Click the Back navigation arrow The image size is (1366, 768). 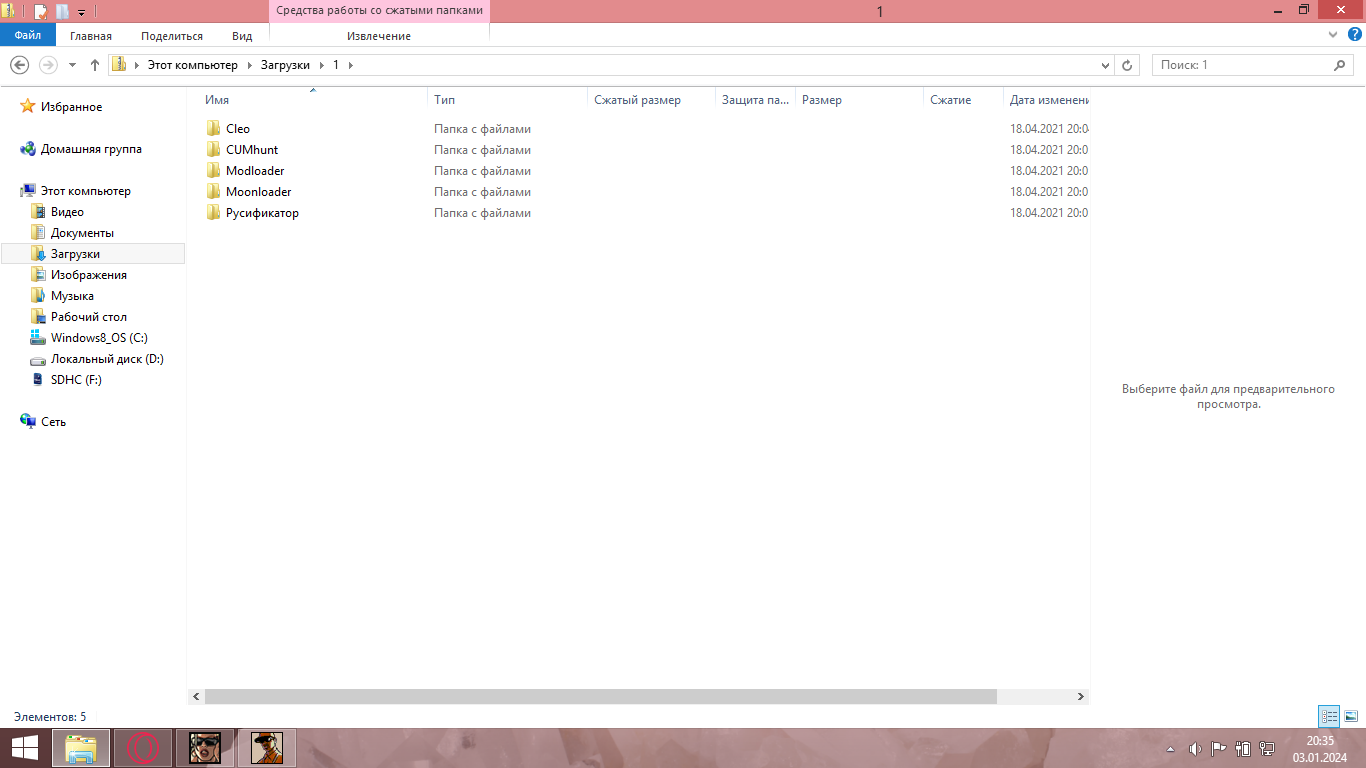click(19, 65)
